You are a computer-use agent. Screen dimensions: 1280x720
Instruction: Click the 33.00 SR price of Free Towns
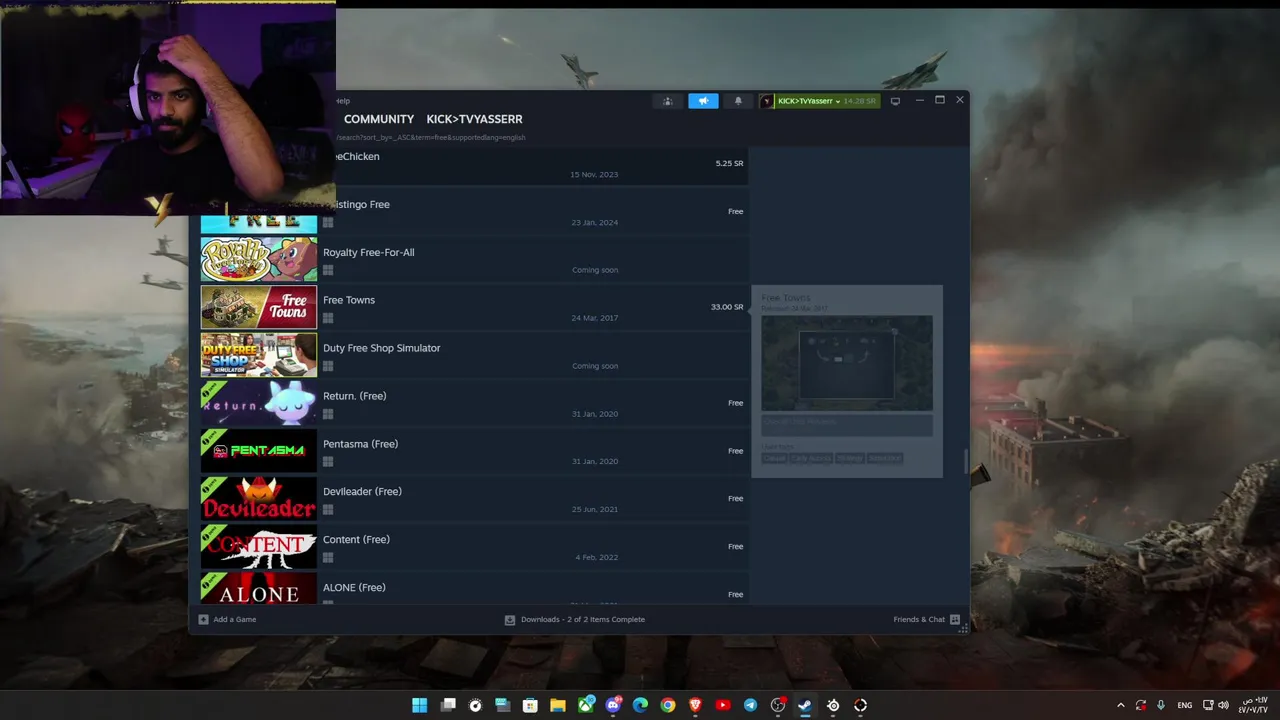(x=727, y=307)
